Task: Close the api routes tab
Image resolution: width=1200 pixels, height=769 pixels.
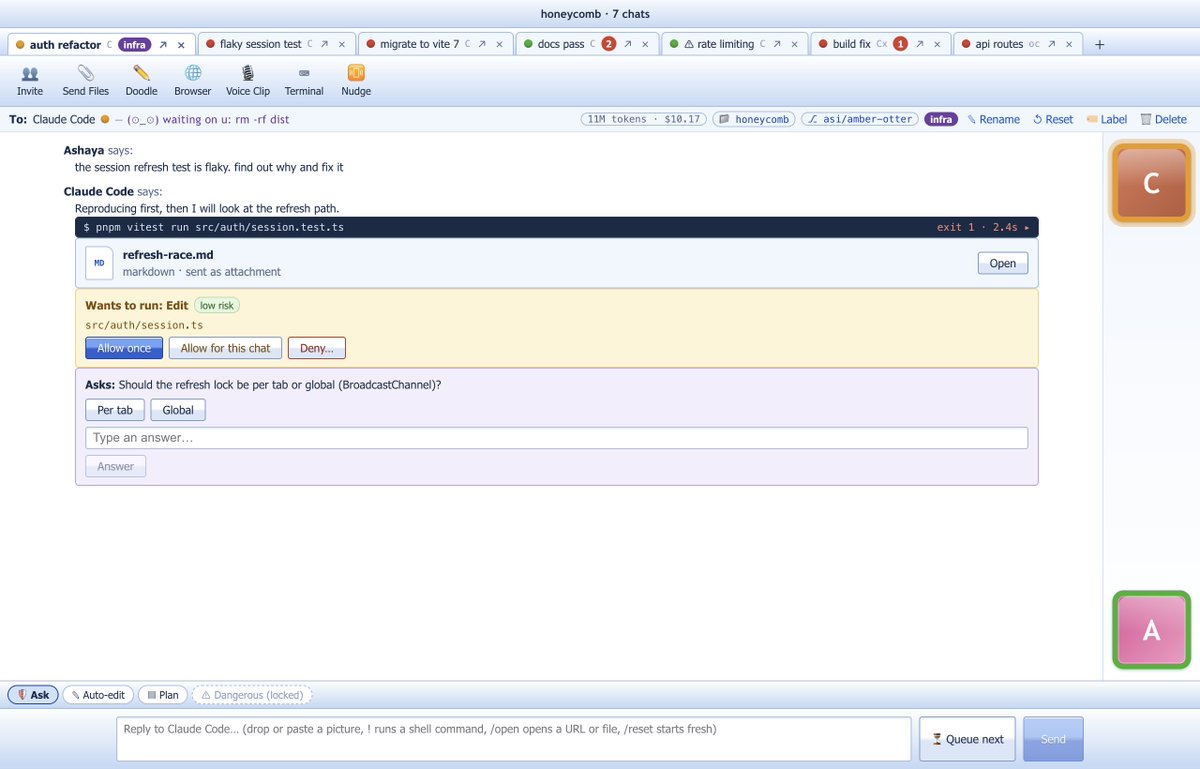Action: (1070, 44)
